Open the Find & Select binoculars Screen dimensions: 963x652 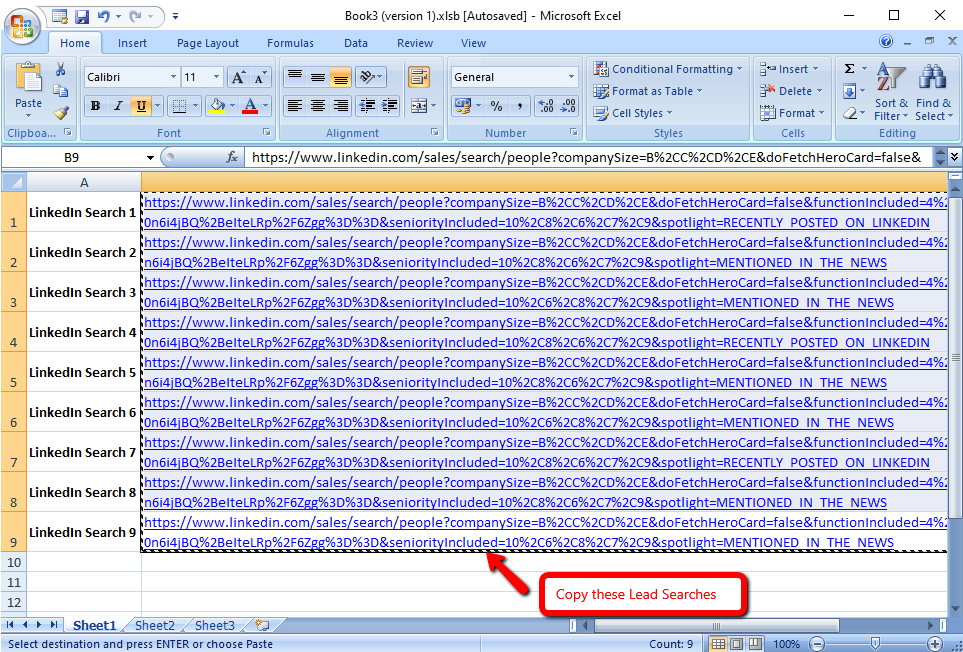(933, 92)
